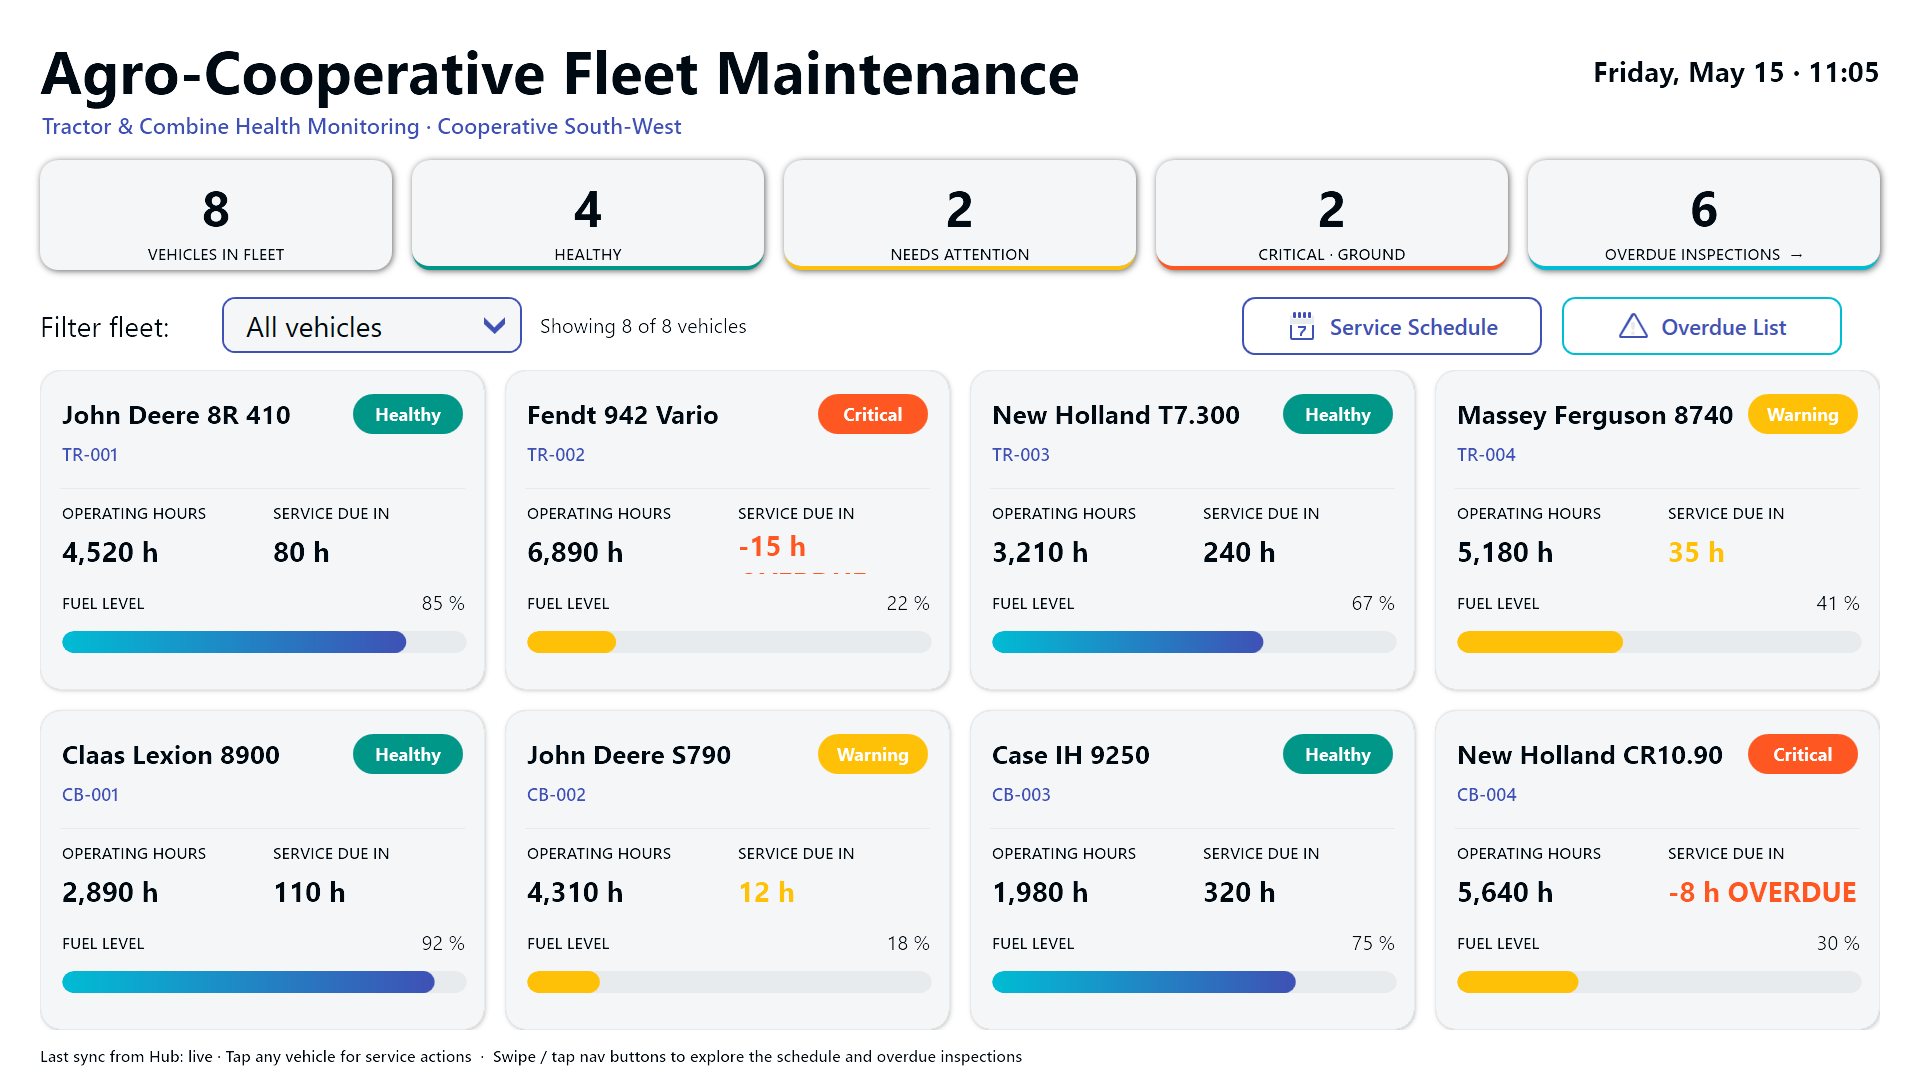Click the 18 % fuel level reading

coord(908,944)
